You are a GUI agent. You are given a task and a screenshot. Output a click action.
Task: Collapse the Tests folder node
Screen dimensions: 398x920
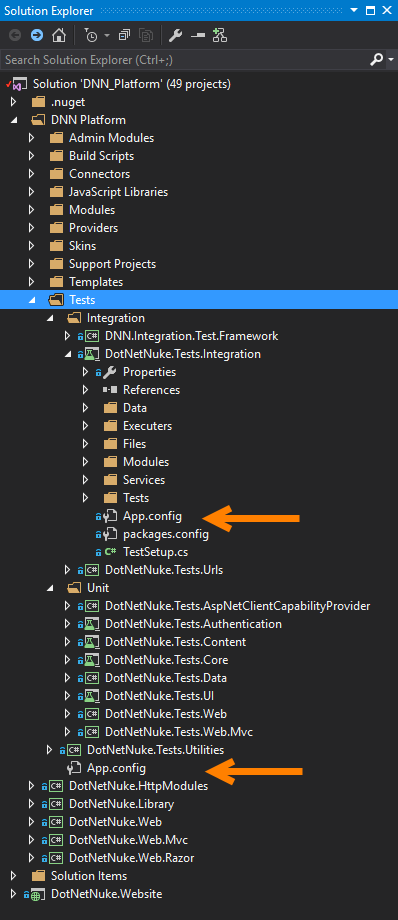(x=32, y=300)
